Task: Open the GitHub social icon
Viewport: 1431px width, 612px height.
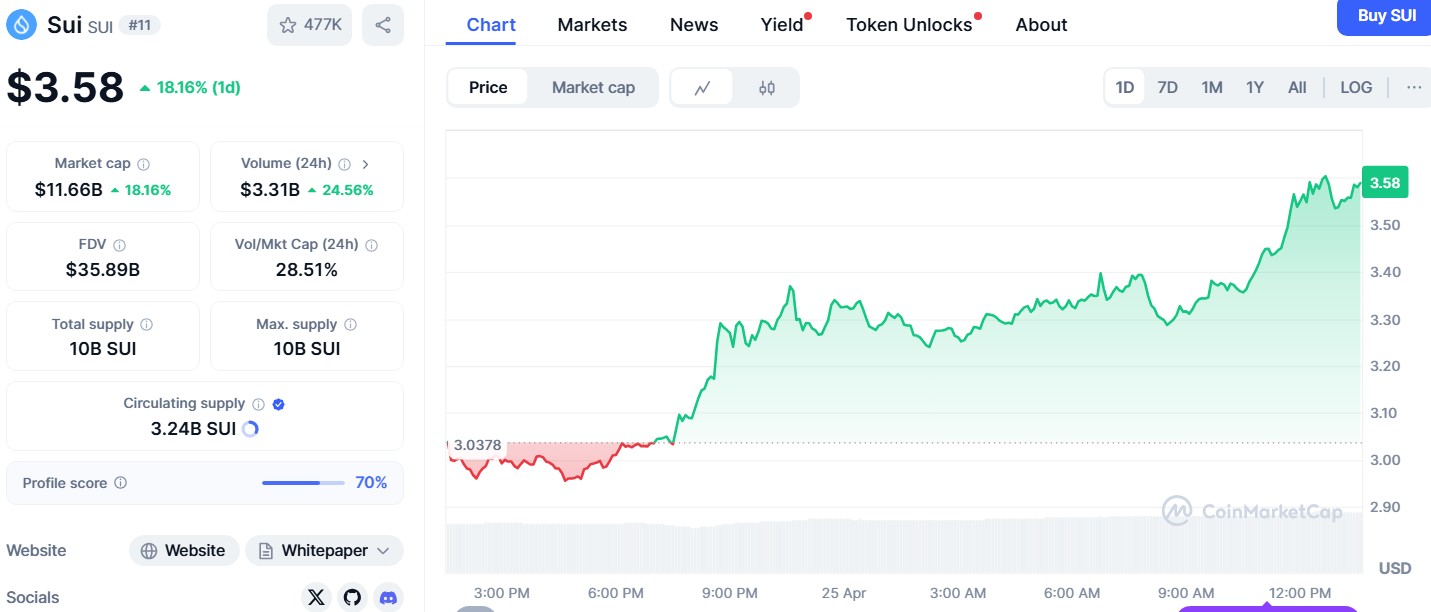Action: (x=352, y=598)
